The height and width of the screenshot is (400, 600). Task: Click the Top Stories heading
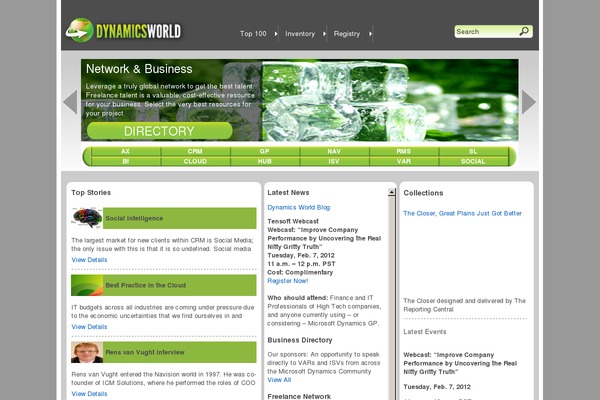coord(91,193)
